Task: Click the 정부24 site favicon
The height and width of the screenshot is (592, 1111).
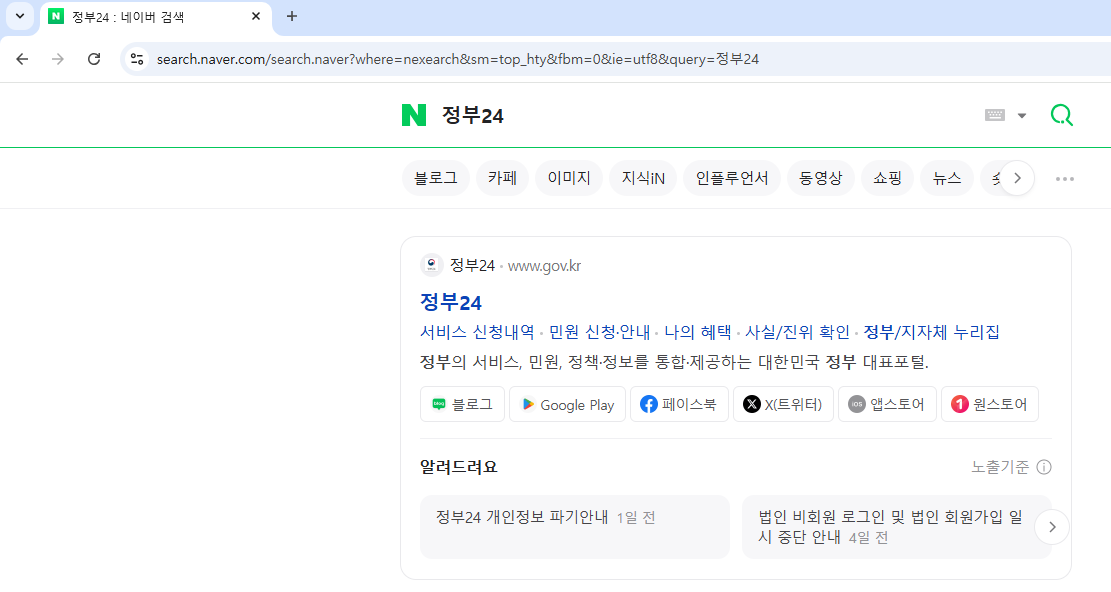Action: [431, 264]
